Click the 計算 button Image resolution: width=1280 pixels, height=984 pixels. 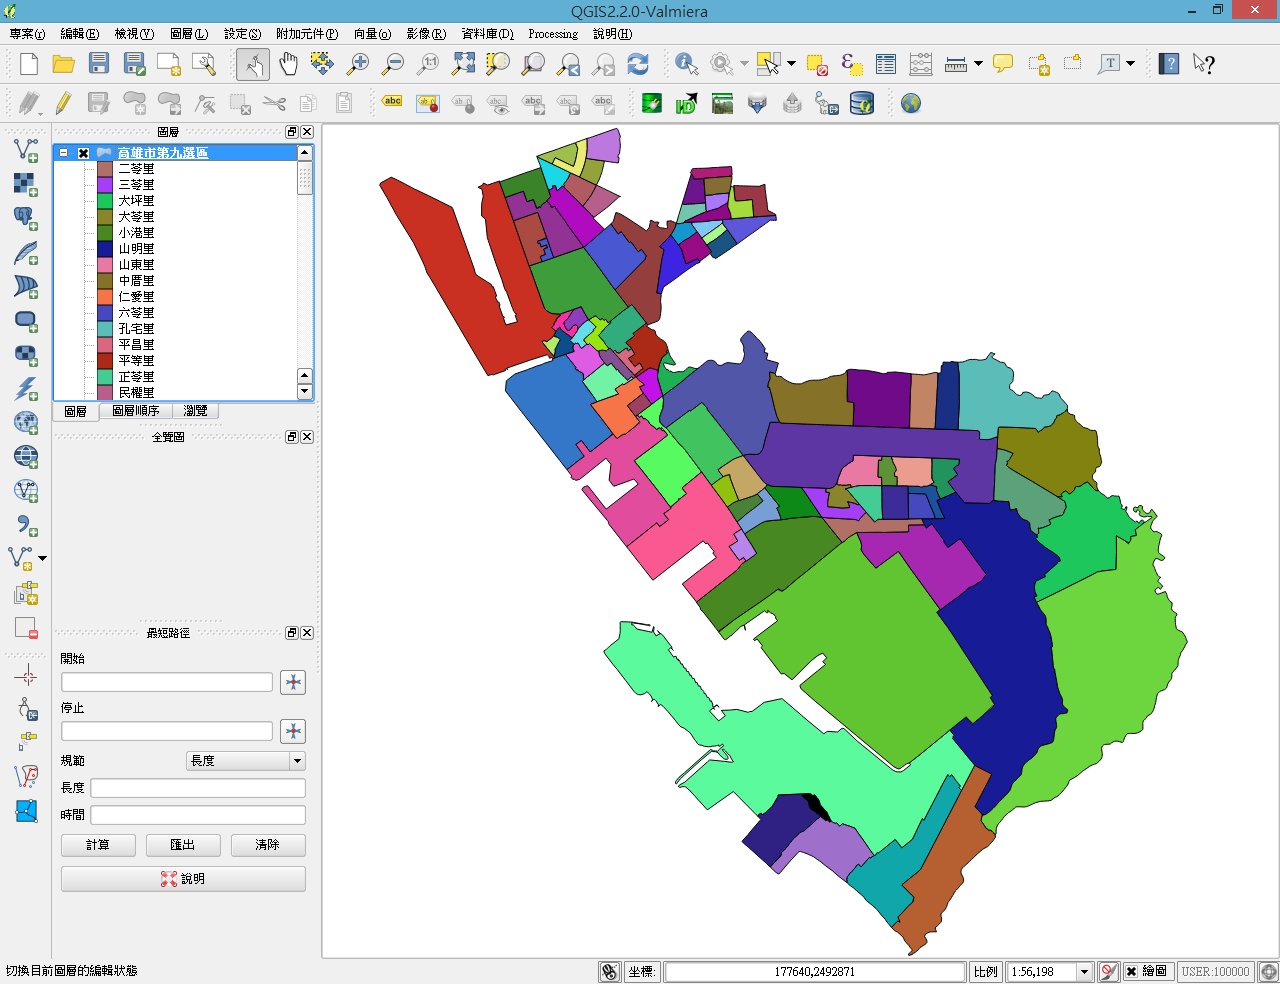point(98,845)
